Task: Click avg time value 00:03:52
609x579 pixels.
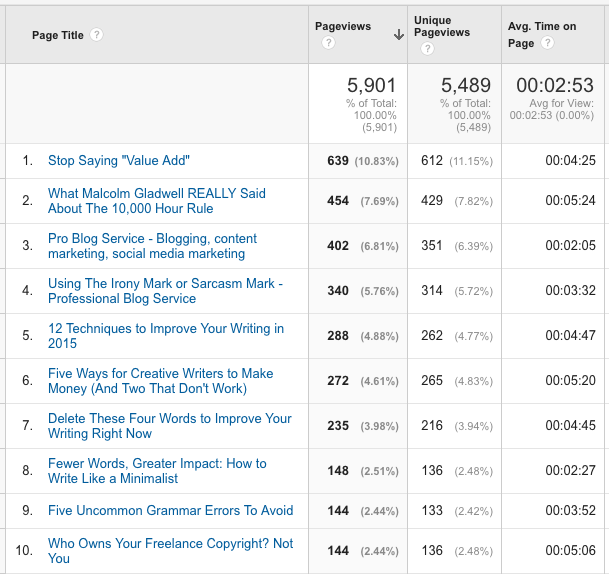Action: tap(570, 511)
